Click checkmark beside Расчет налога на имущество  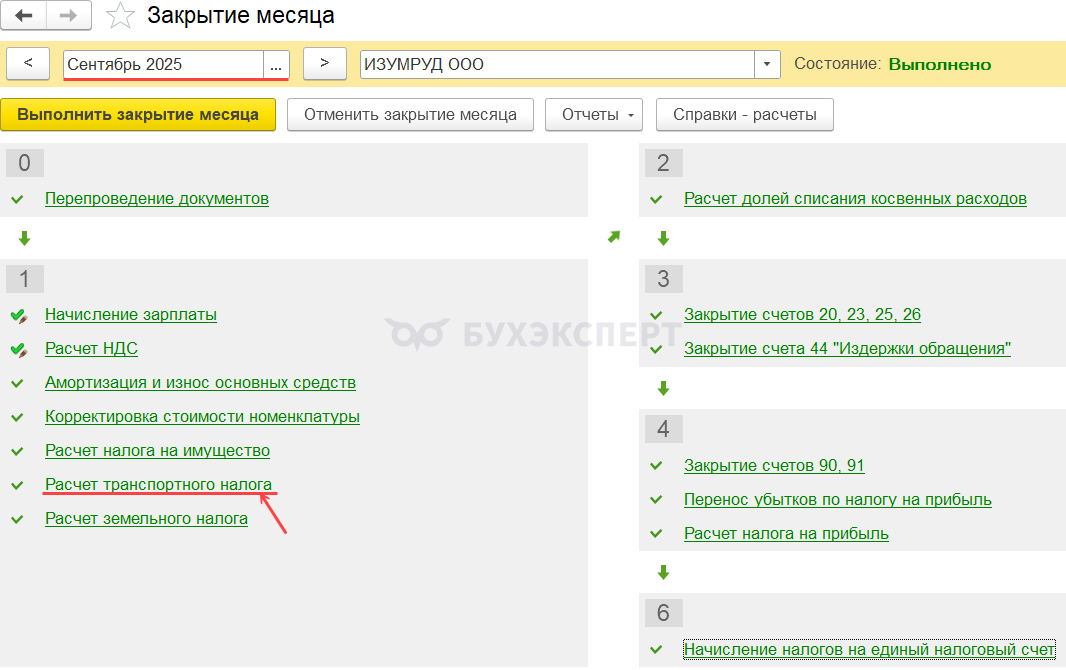(18, 451)
